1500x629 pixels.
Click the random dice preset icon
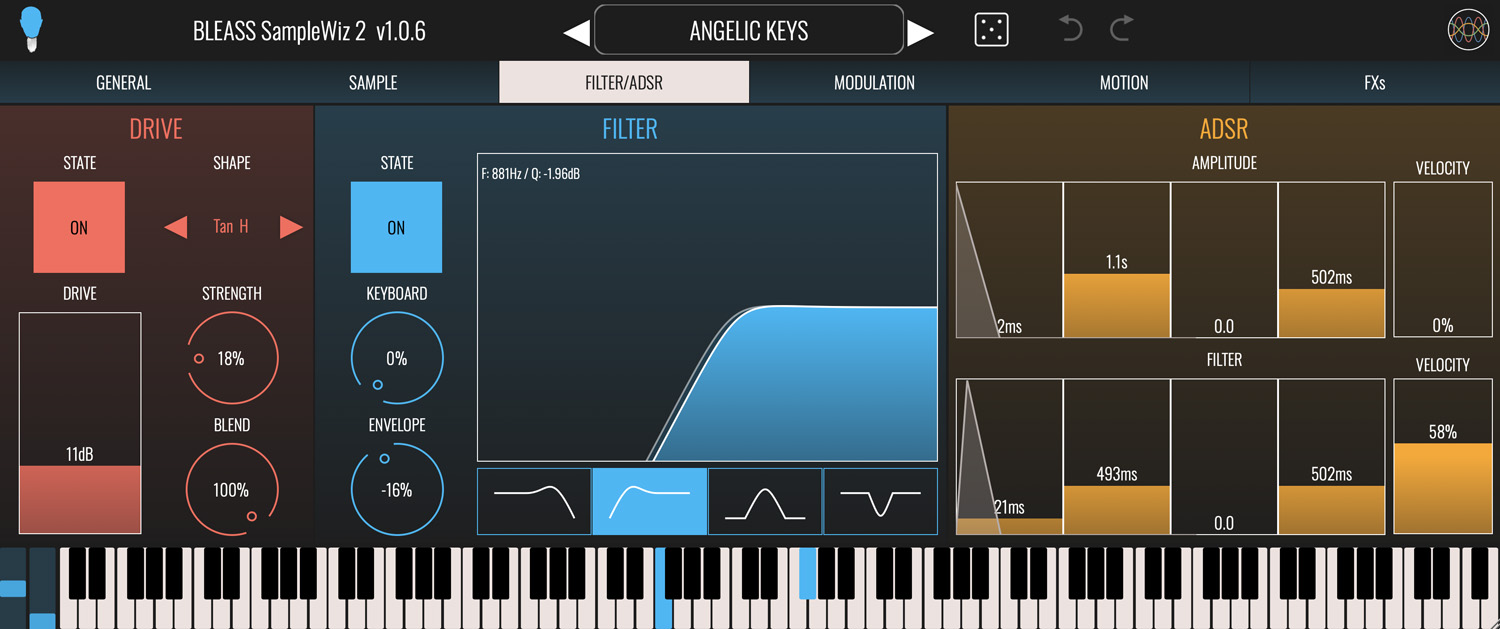coord(991,30)
